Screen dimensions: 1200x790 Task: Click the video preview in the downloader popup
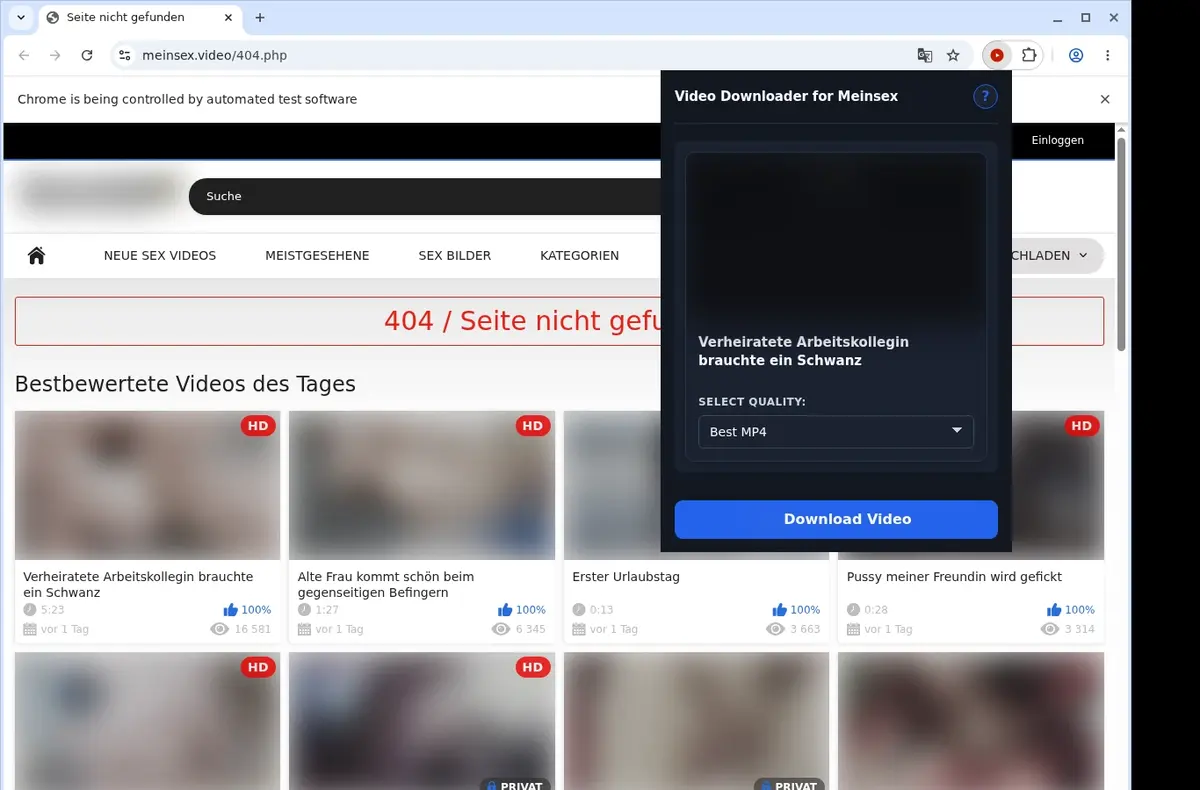pos(836,238)
